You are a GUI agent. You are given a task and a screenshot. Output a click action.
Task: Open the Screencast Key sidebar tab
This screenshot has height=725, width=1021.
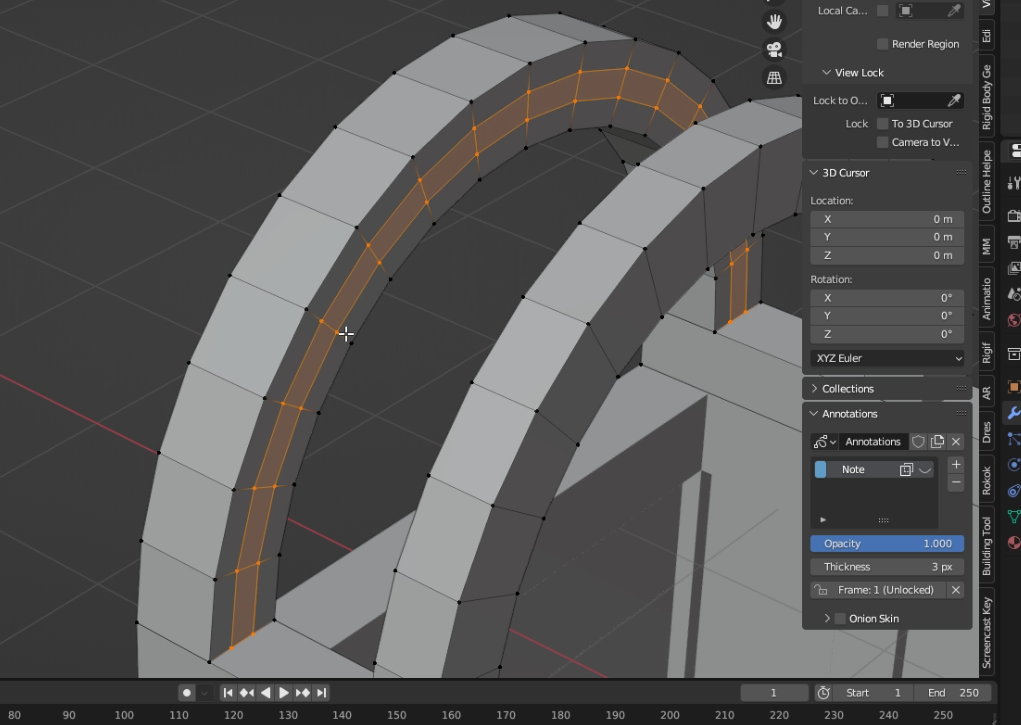(987, 633)
